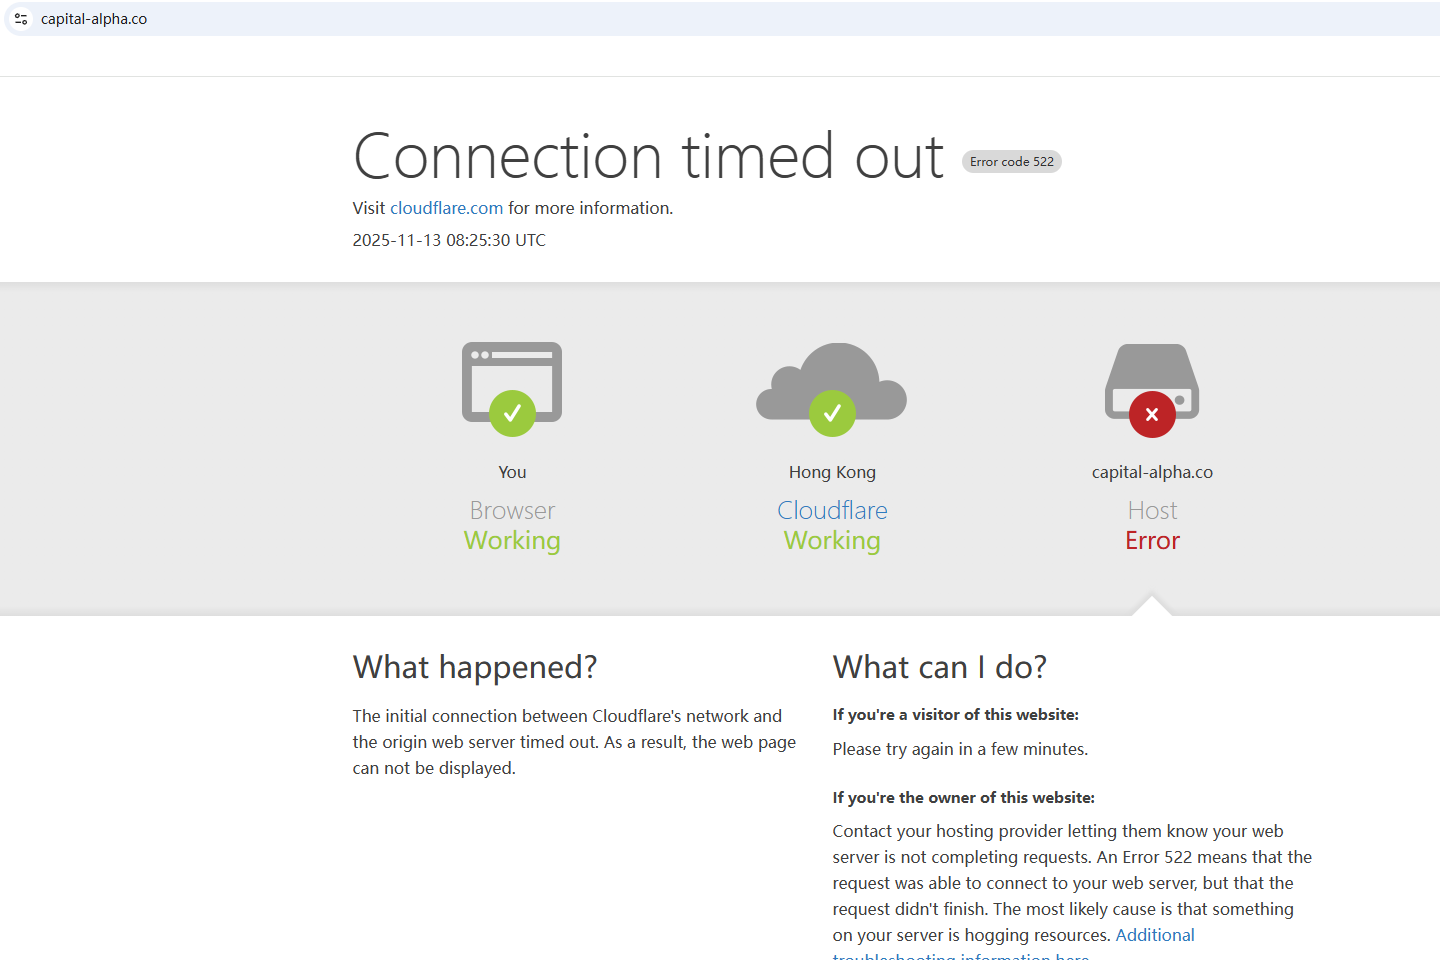The height and width of the screenshot is (960, 1440).
Task: Click the capital-alpha.co address bar URL
Action: click(94, 19)
